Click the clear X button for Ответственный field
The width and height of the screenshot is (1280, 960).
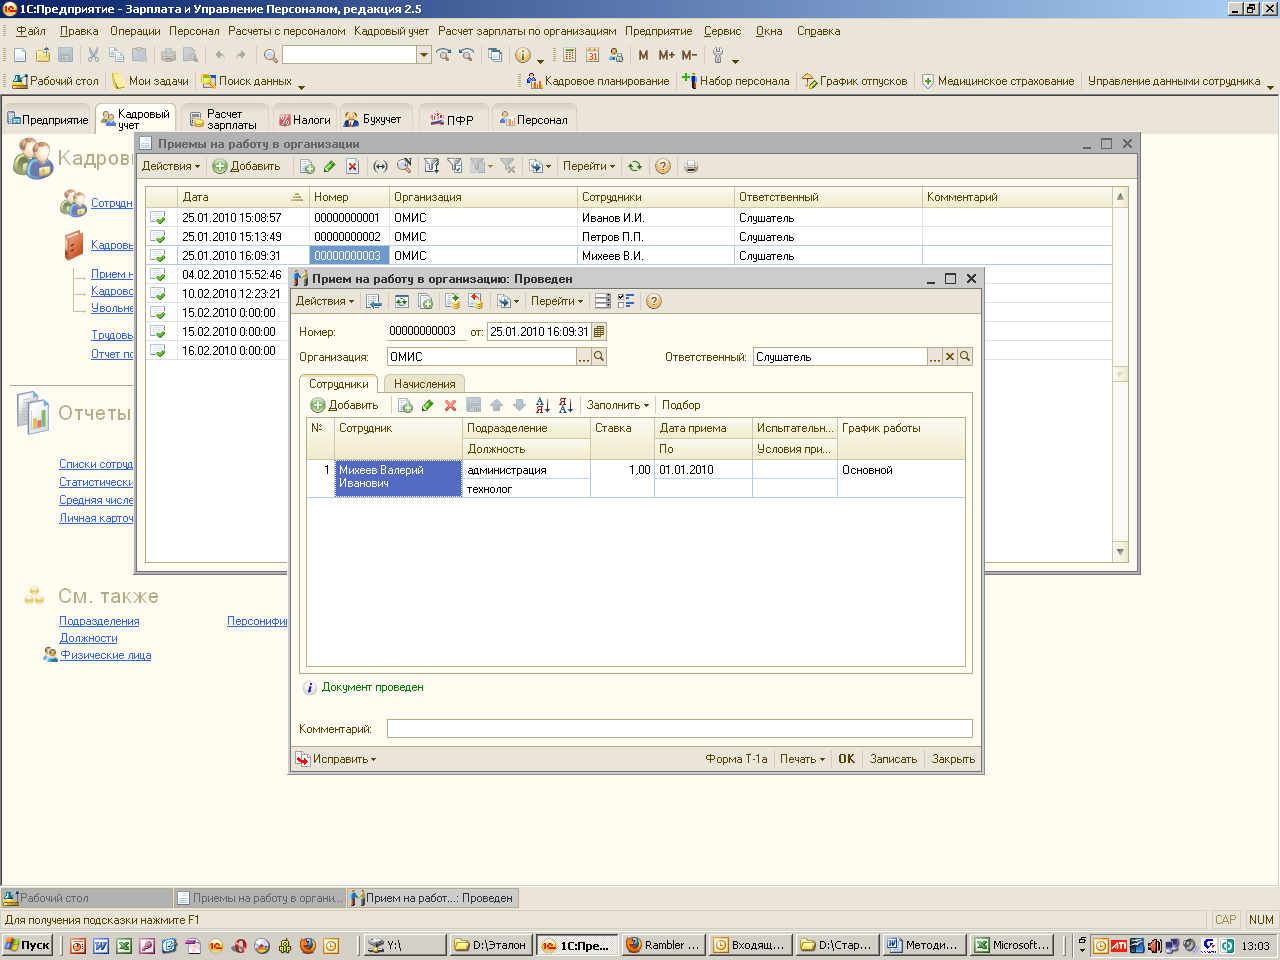pos(950,357)
